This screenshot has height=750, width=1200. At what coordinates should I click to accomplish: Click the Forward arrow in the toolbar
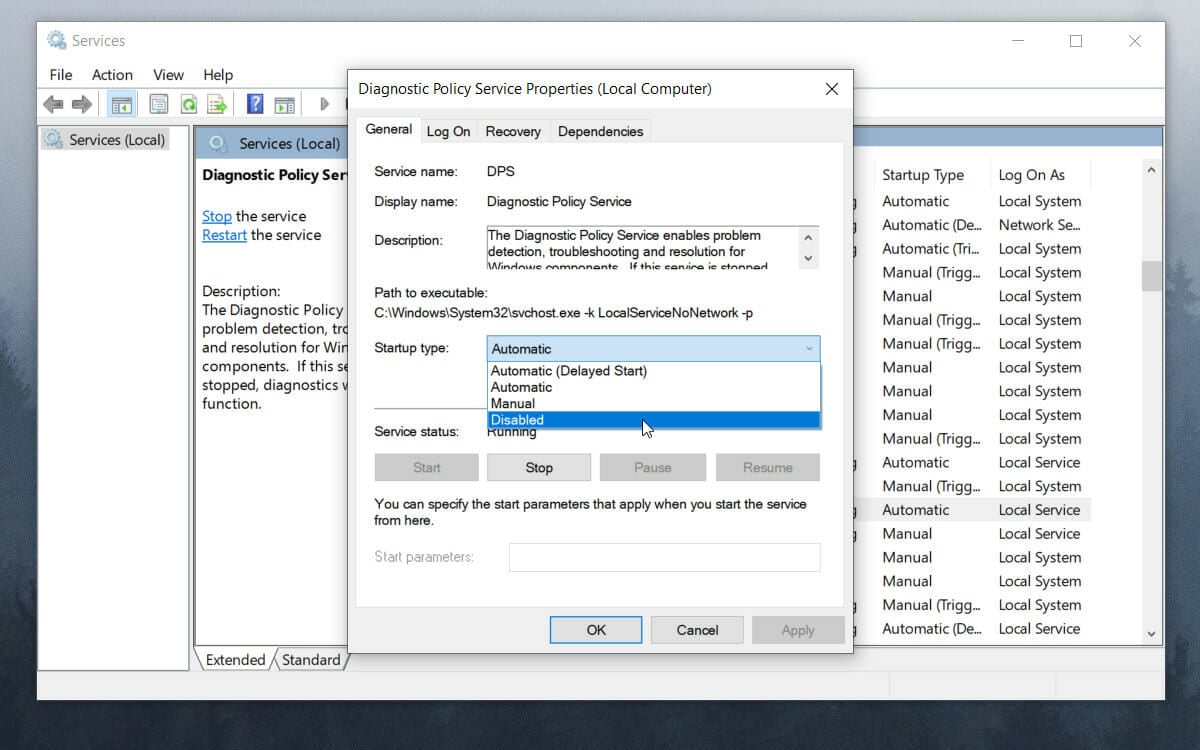point(82,104)
